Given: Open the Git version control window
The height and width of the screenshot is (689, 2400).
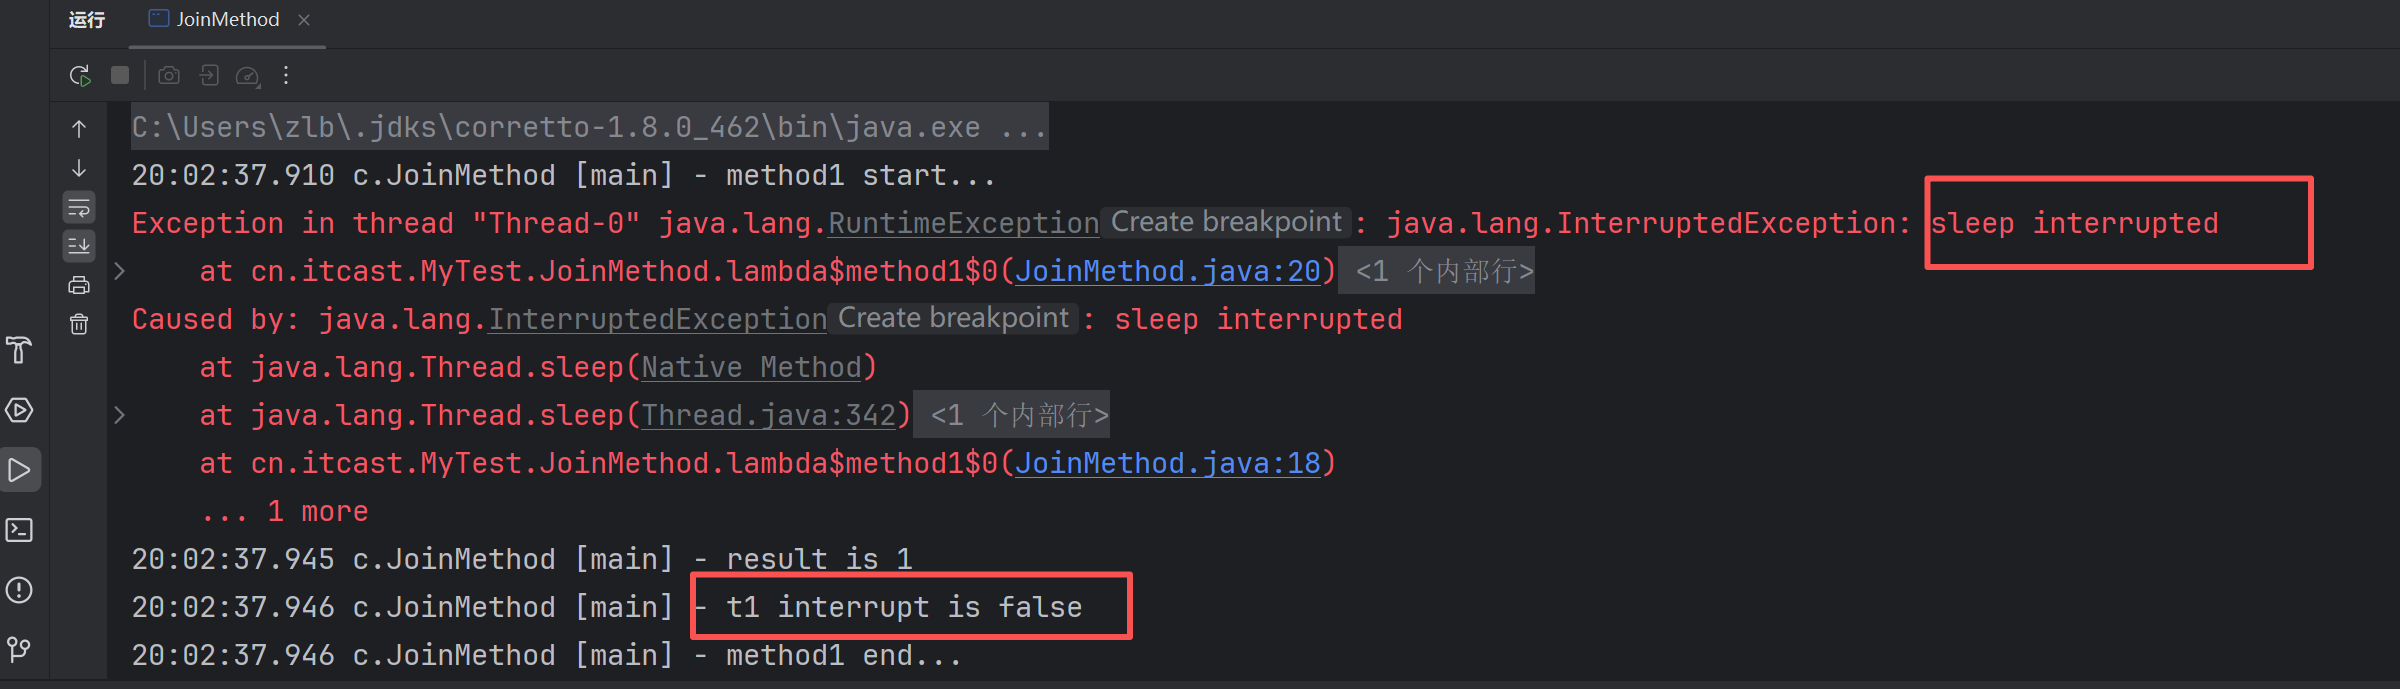Looking at the screenshot, I should pyautogui.click(x=20, y=649).
